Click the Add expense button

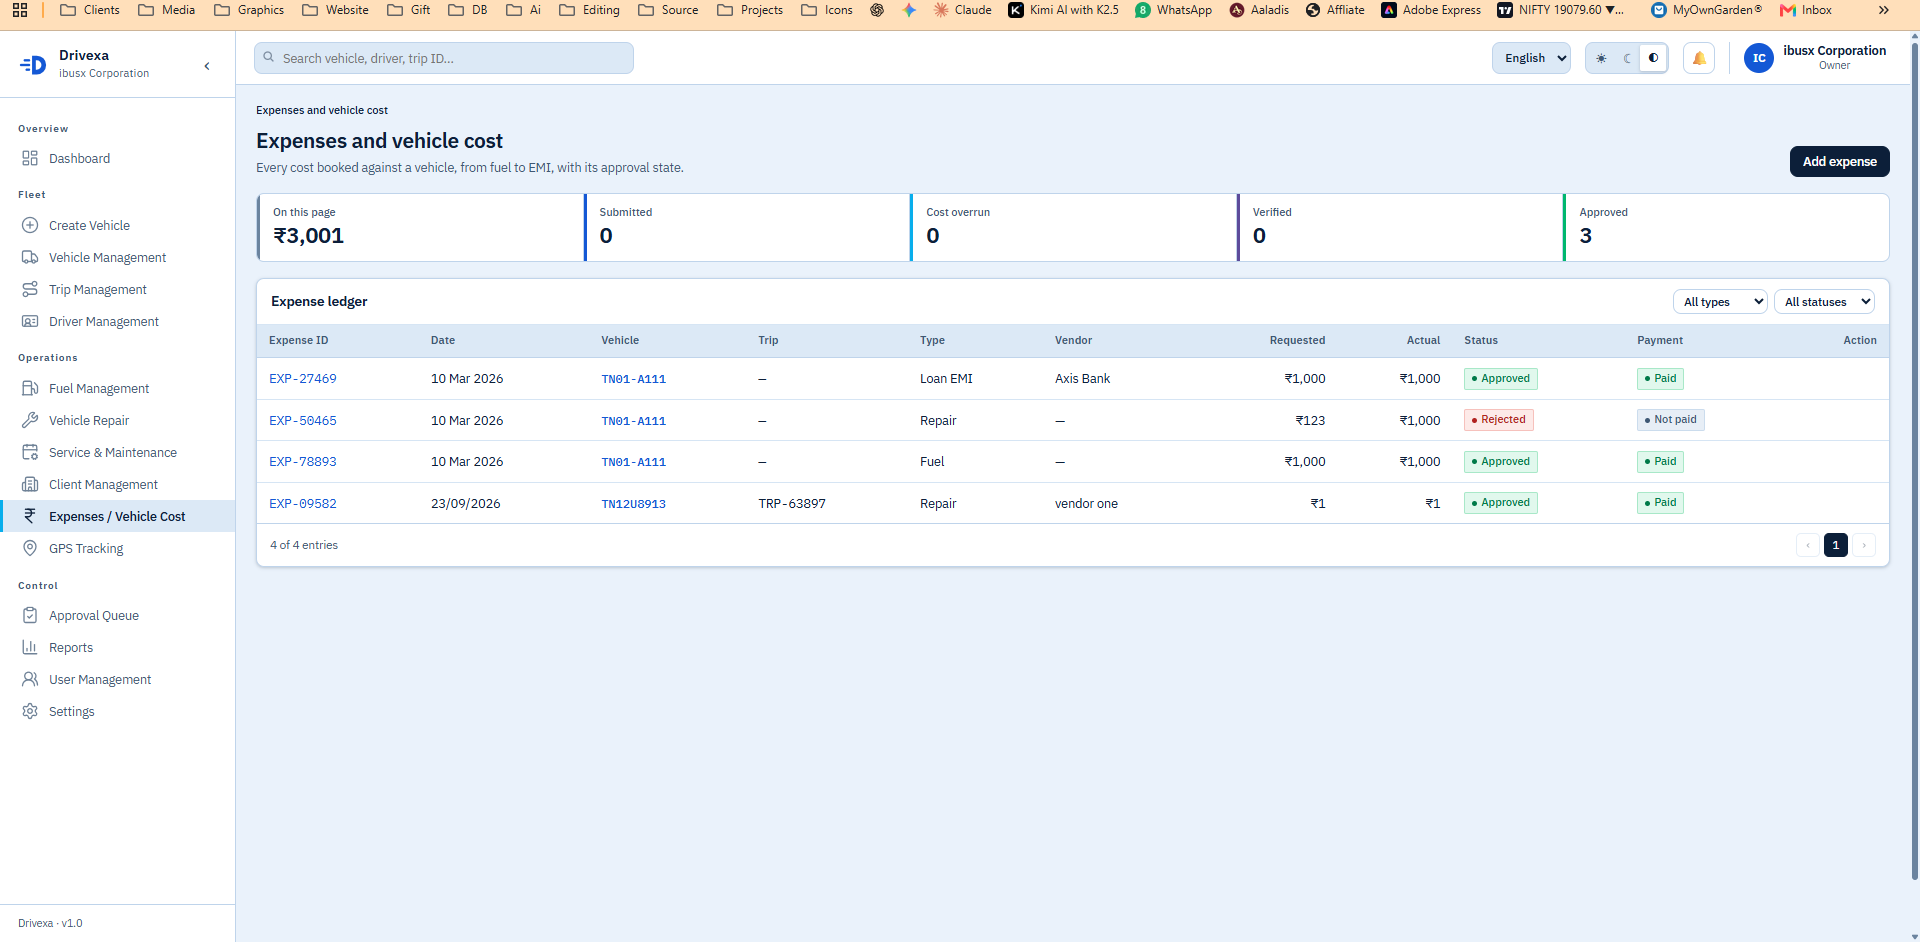pos(1839,161)
